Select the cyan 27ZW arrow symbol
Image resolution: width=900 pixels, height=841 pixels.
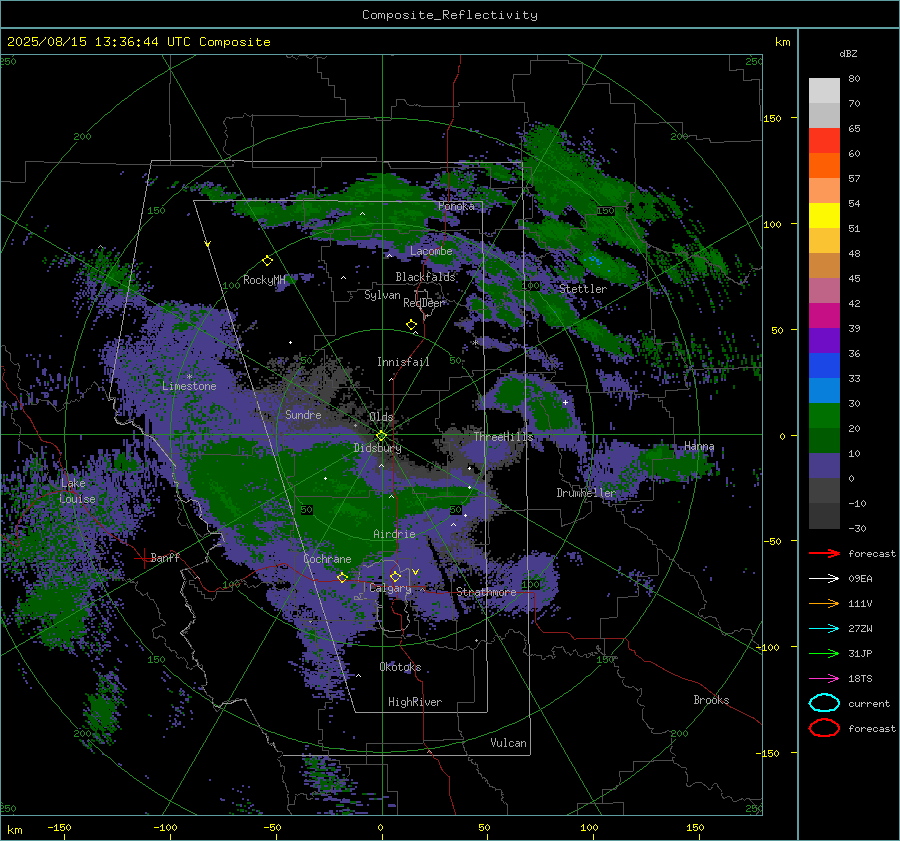click(824, 628)
